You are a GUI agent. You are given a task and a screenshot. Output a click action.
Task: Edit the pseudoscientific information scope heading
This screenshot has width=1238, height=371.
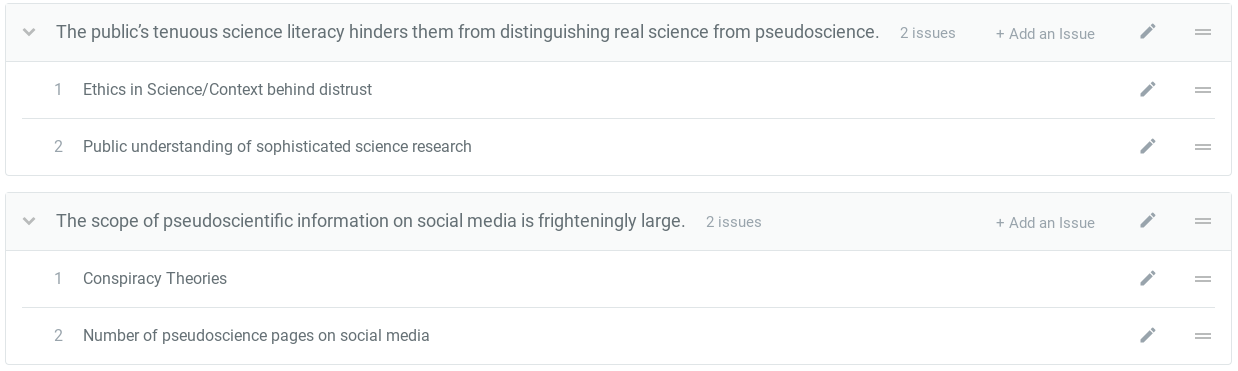[x=1148, y=221]
